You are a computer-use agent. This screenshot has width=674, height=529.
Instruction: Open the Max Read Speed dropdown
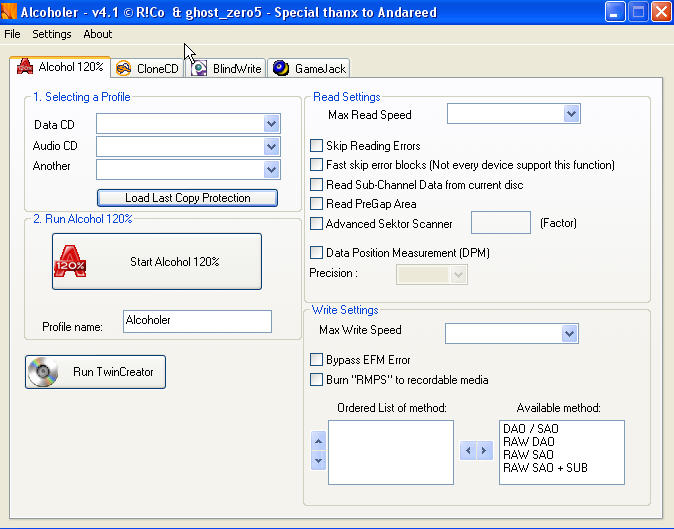click(x=571, y=113)
